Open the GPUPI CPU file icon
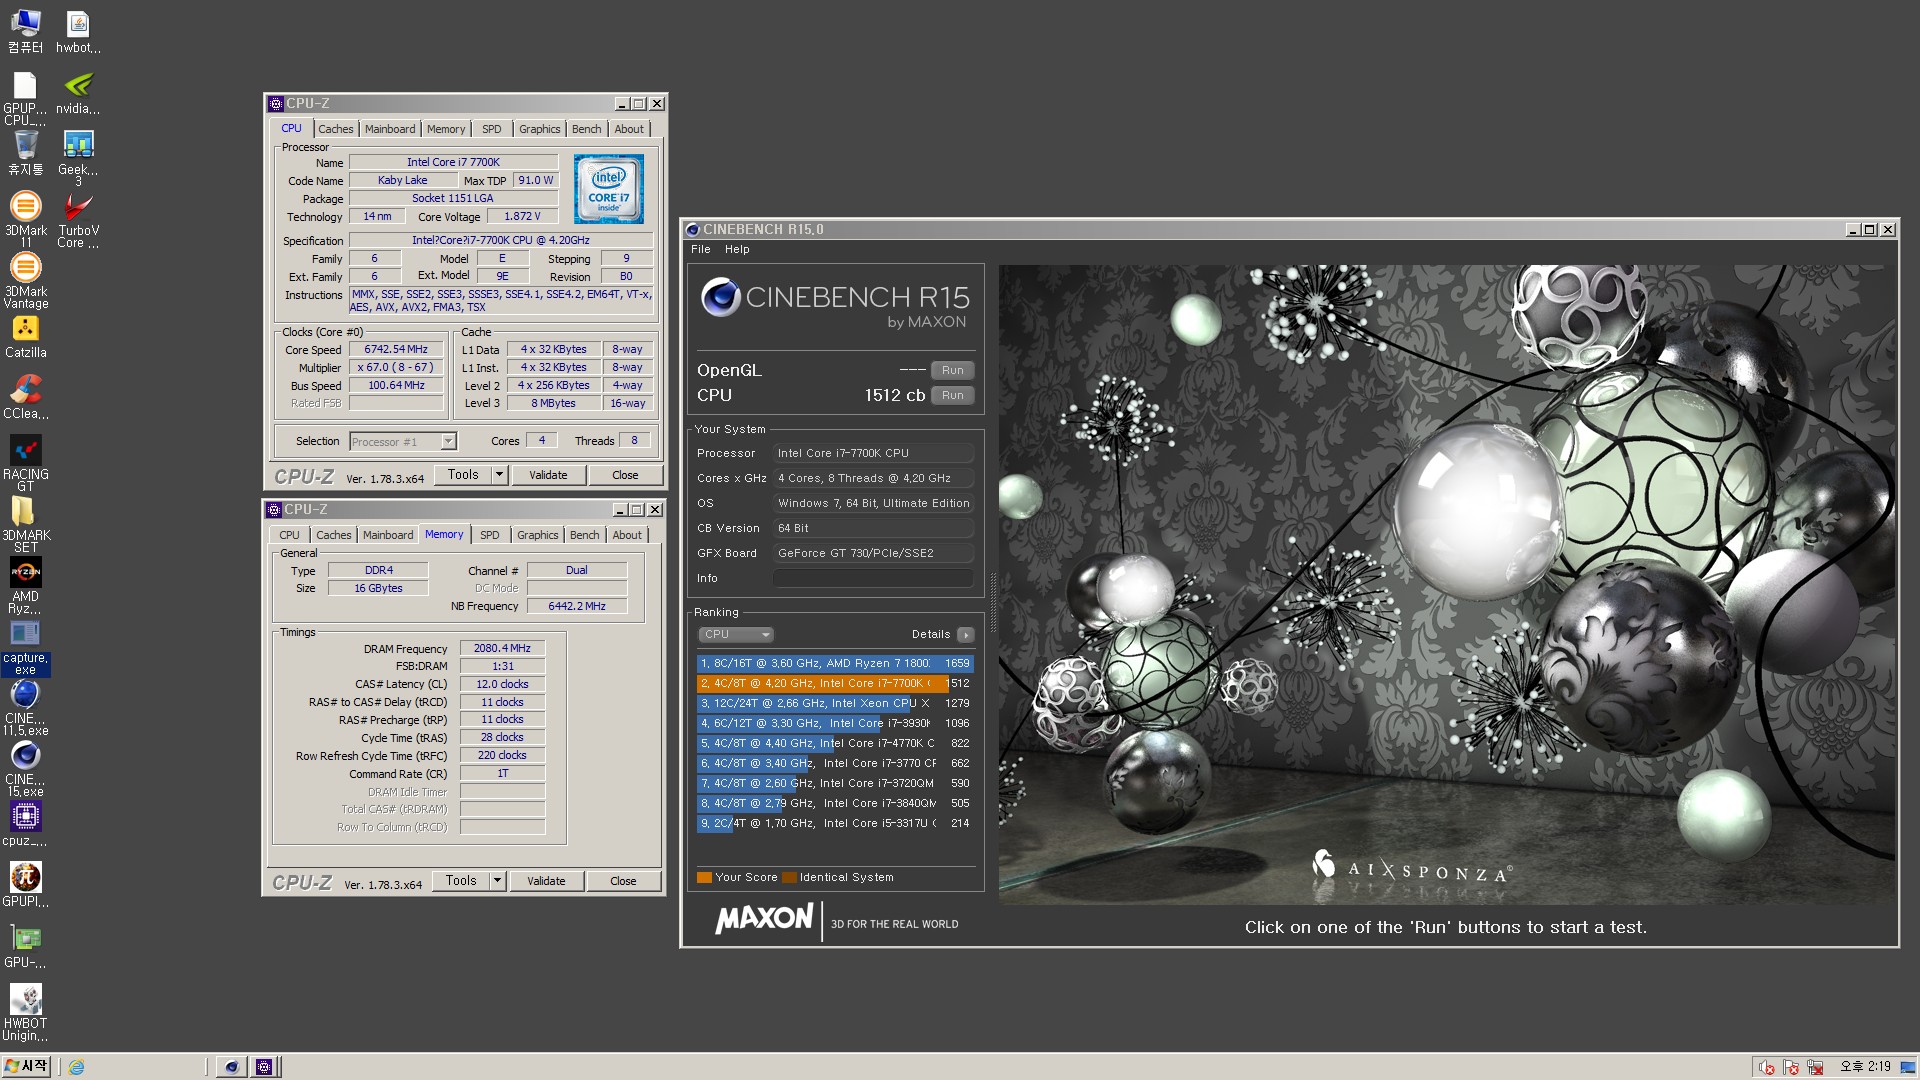The height and width of the screenshot is (1080, 1920). click(25, 98)
